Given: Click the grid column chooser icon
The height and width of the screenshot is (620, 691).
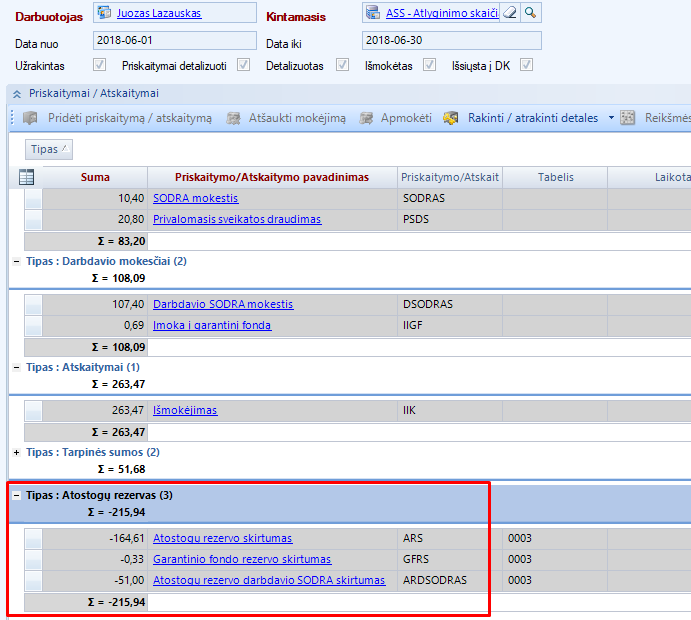Looking at the screenshot, I should click(27, 177).
